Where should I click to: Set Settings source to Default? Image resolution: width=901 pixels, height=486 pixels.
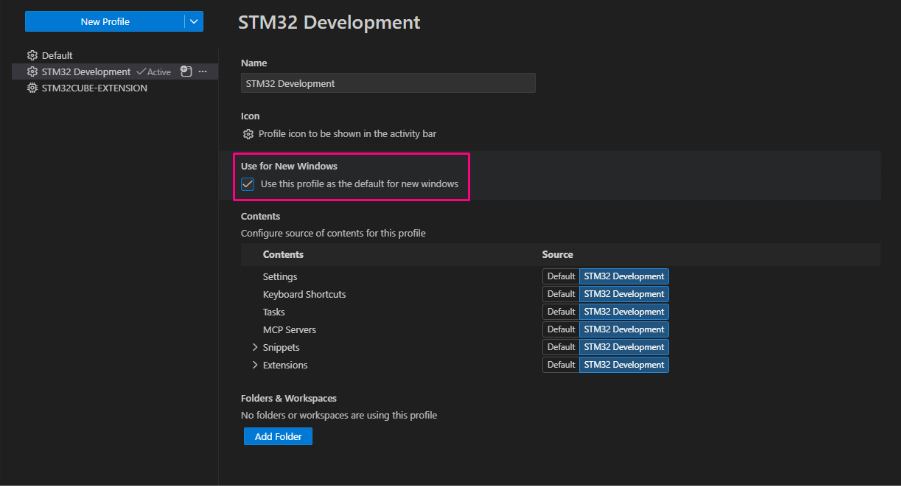click(561, 276)
